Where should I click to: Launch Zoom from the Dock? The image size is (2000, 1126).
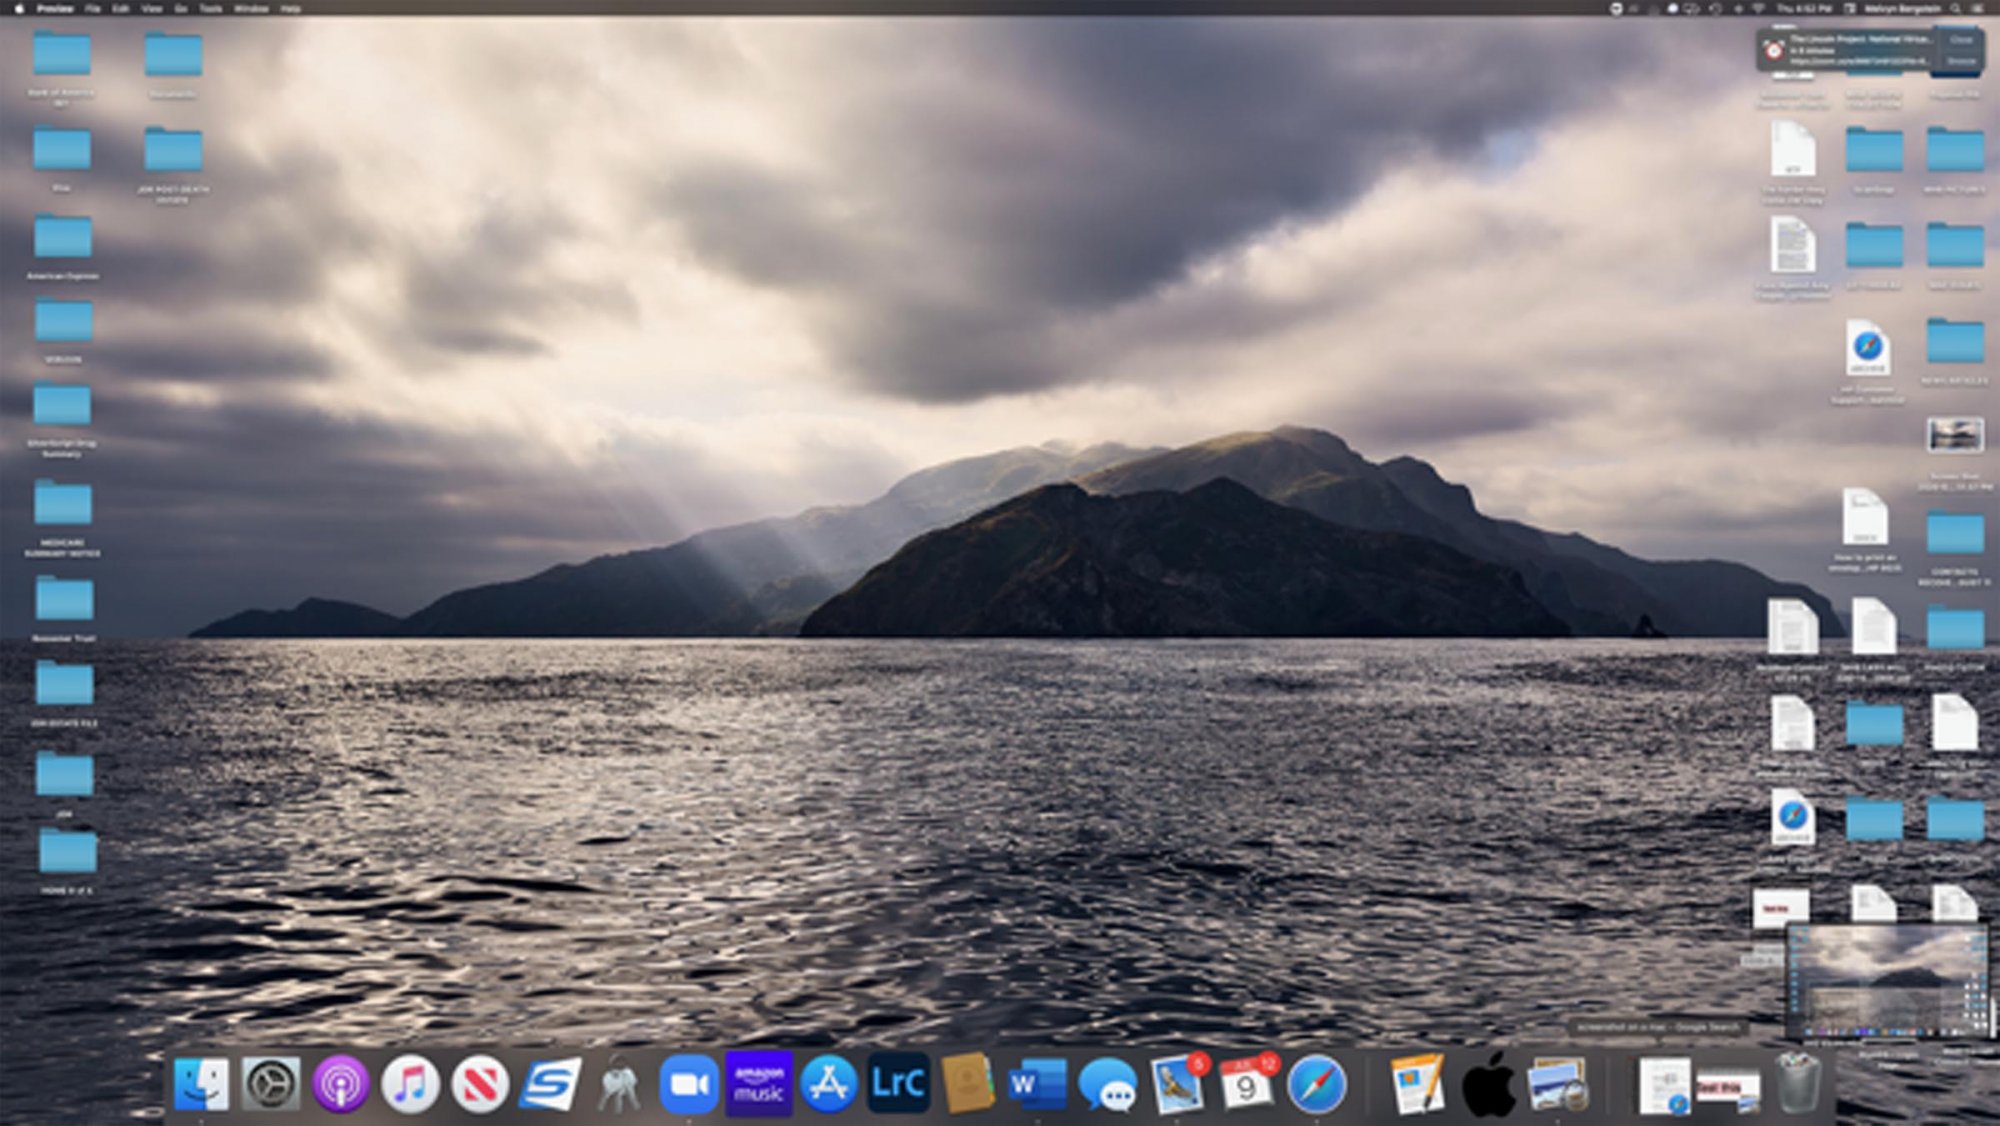coord(689,1084)
